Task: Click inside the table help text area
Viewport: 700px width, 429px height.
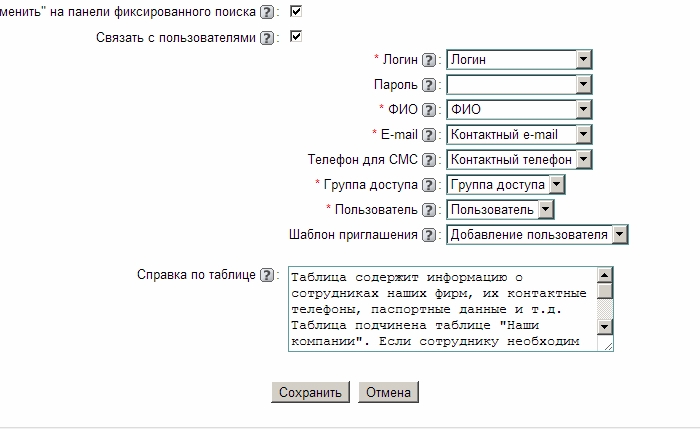Action: 440,308
